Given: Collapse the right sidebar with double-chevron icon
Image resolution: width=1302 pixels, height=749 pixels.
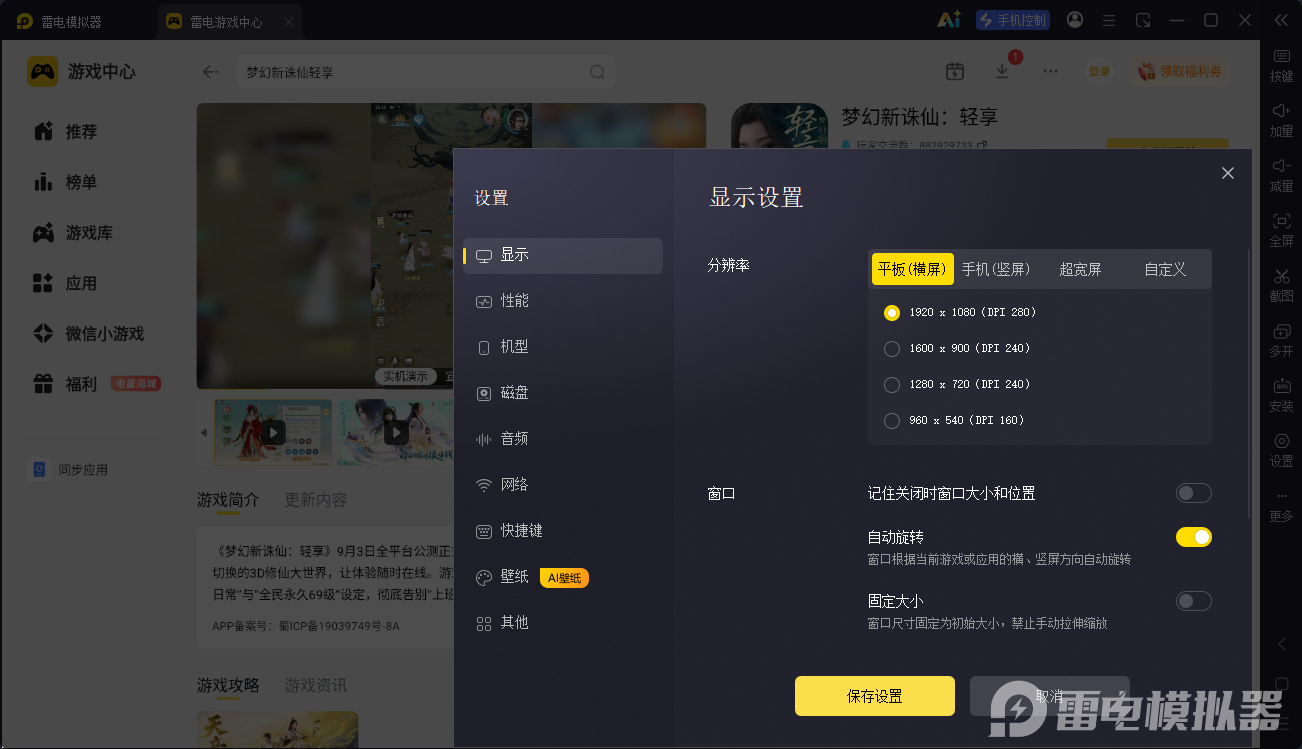Looking at the screenshot, I should click(1281, 20).
